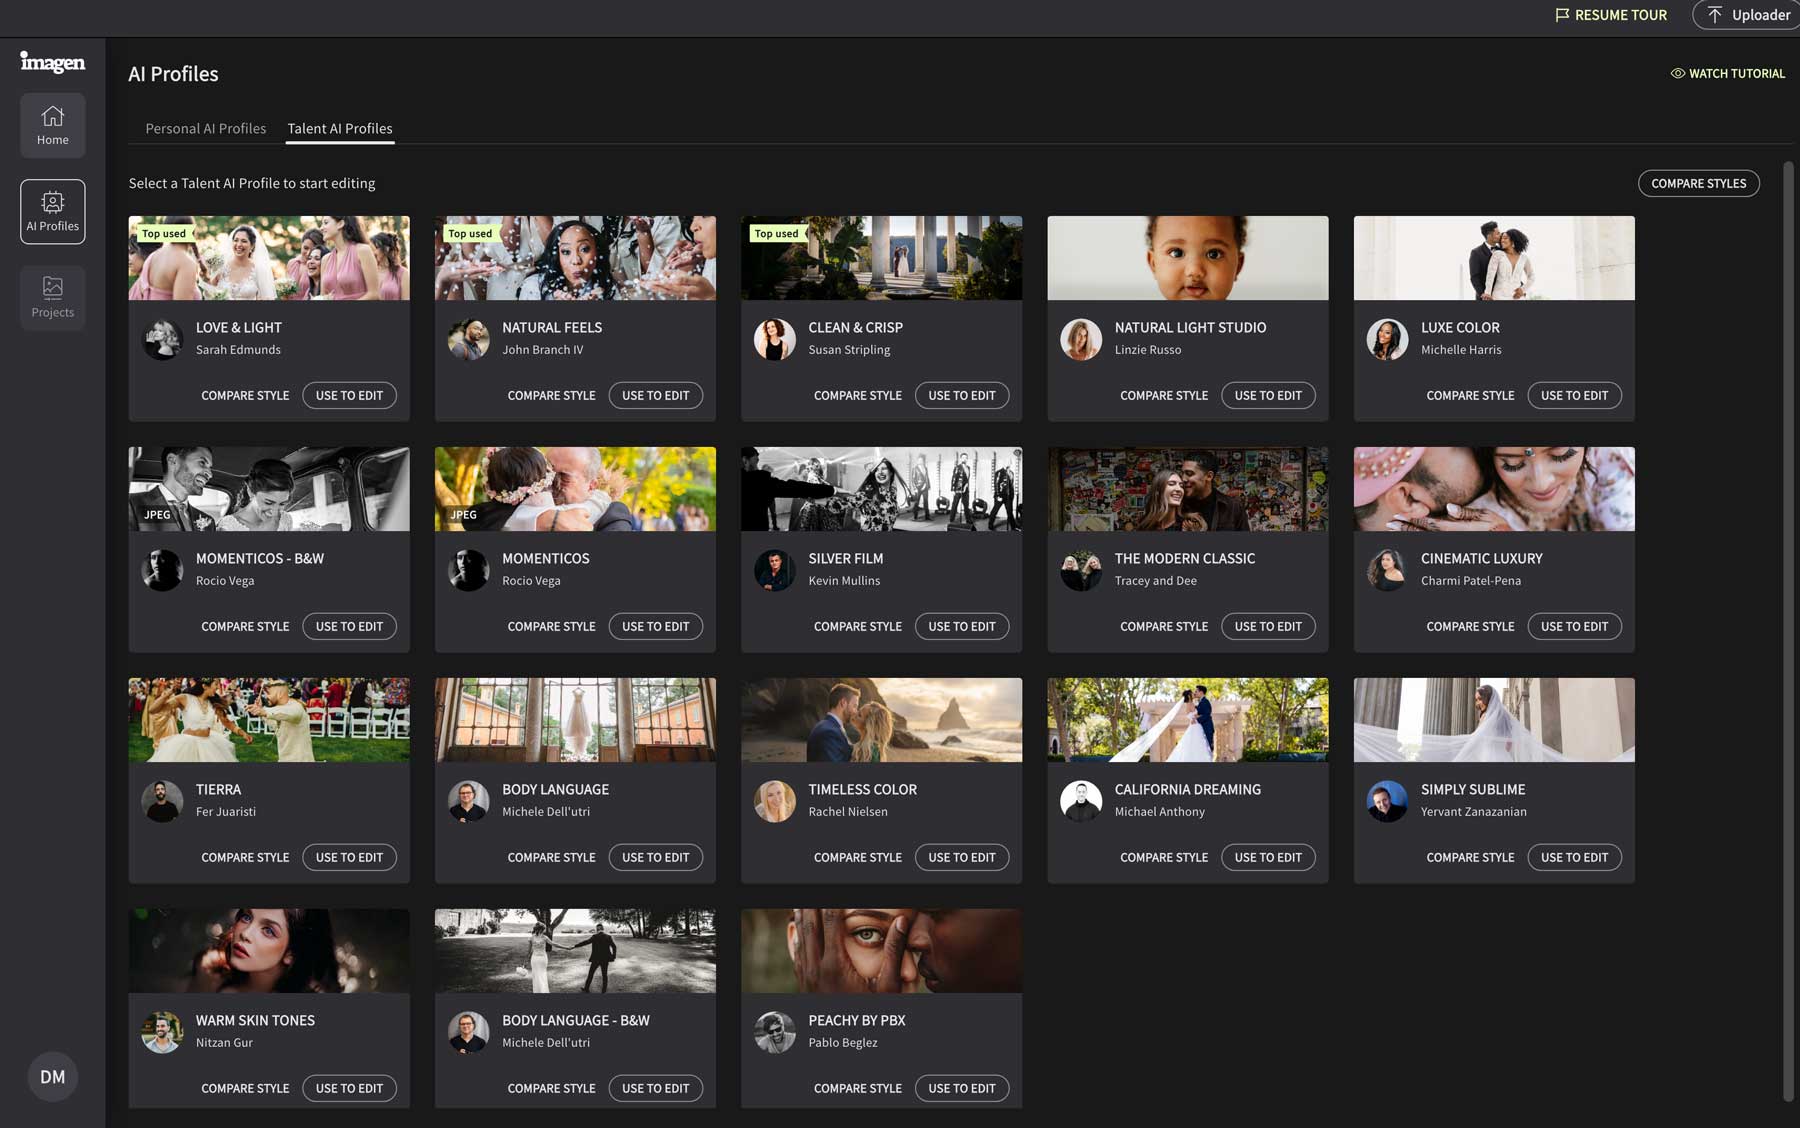1800x1128 pixels.
Task: Click Watch Tutorial
Action: pos(1727,73)
